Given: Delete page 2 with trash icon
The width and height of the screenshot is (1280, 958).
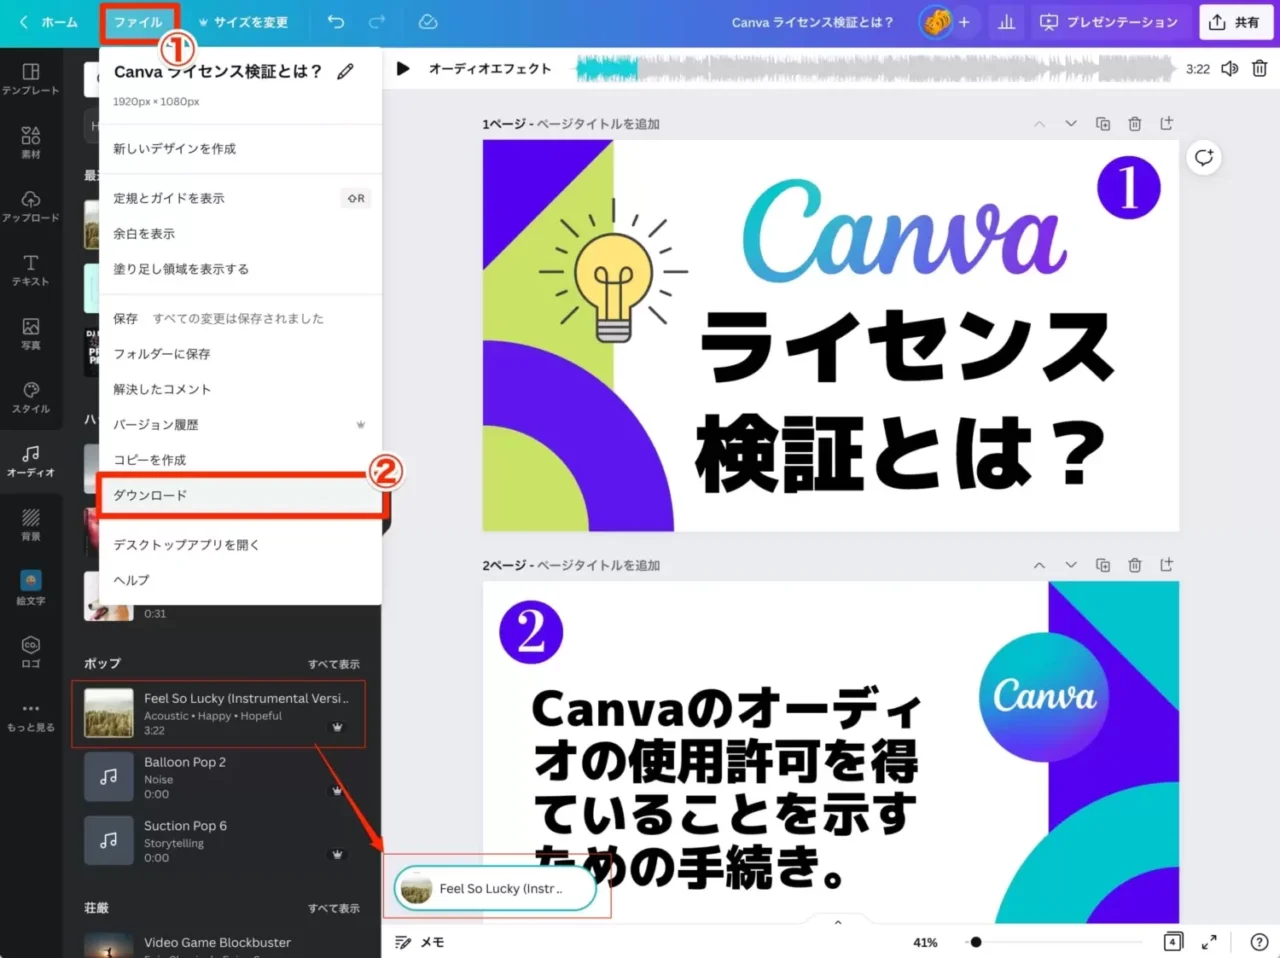Looking at the screenshot, I should pos(1135,565).
